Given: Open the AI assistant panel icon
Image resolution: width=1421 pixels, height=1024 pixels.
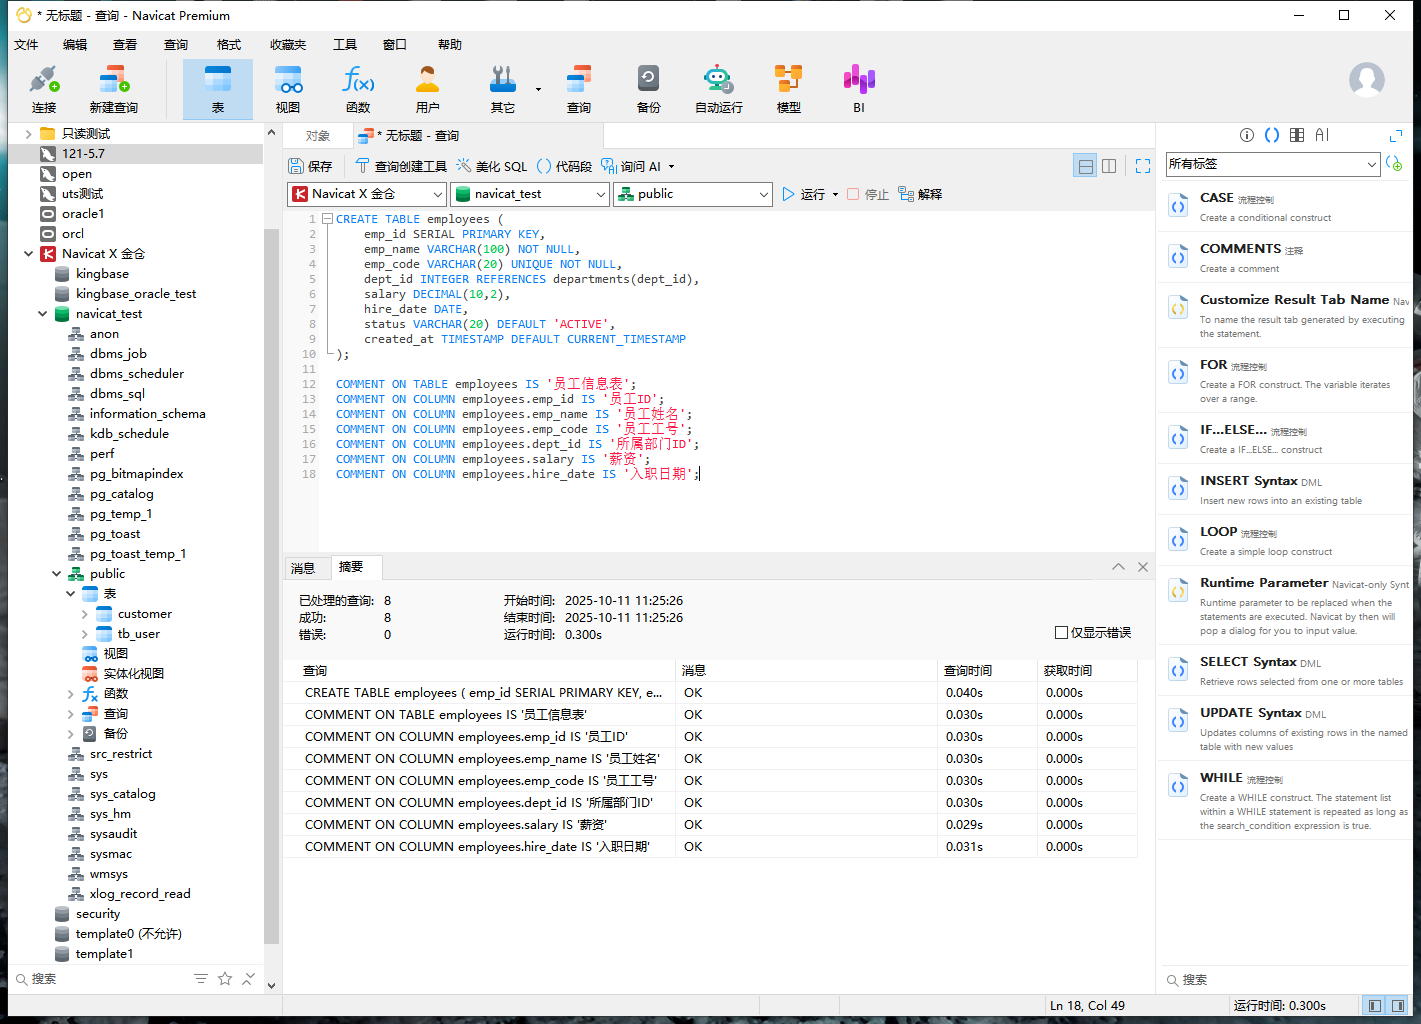Looking at the screenshot, I should tap(1322, 135).
